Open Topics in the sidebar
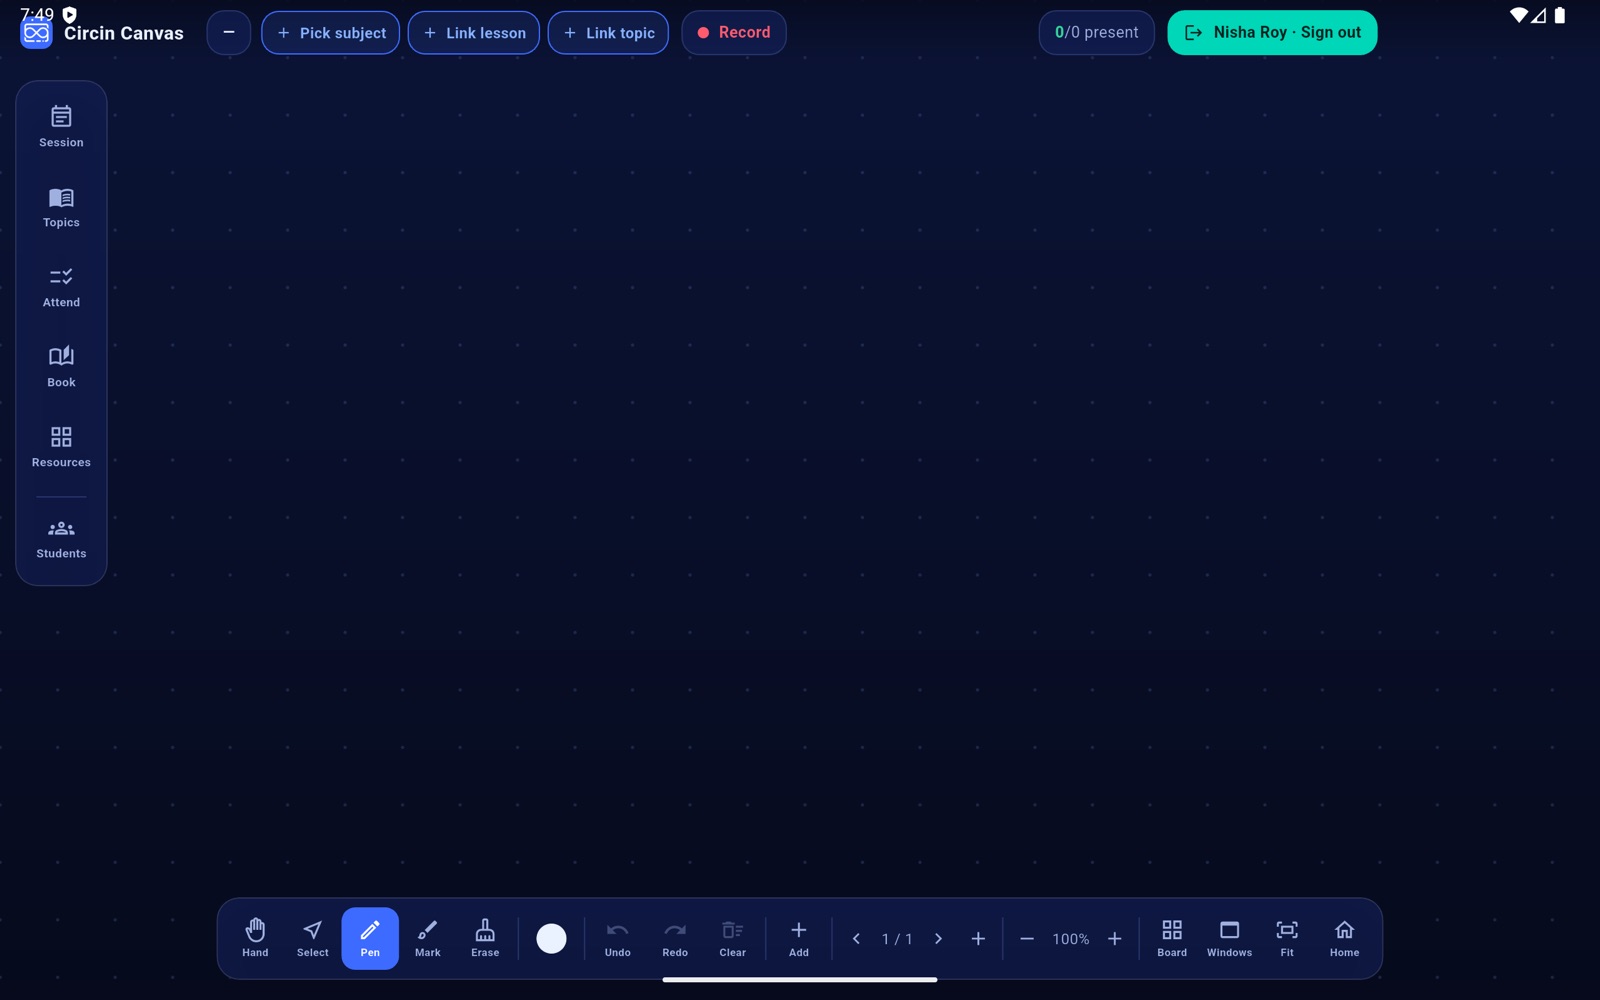The width and height of the screenshot is (1600, 1000). pos(61,207)
